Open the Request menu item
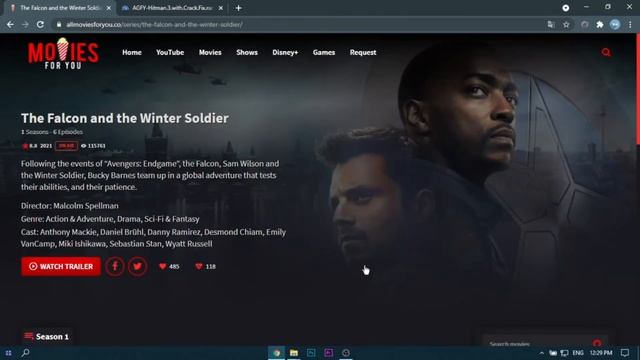The image size is (640, 360). pyautogui.click(x=363, y=52)
